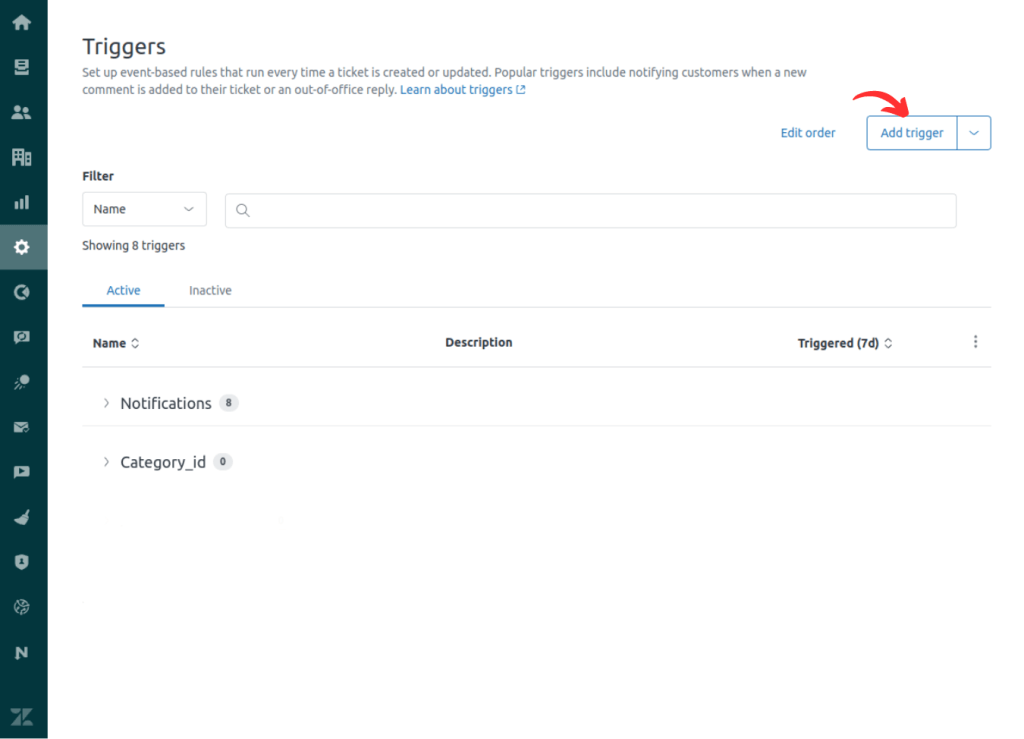Screen dimensions: 1024x739
Task: Open the Name filter dropdown
Action: pyautogui.click(x=144, y=210)
